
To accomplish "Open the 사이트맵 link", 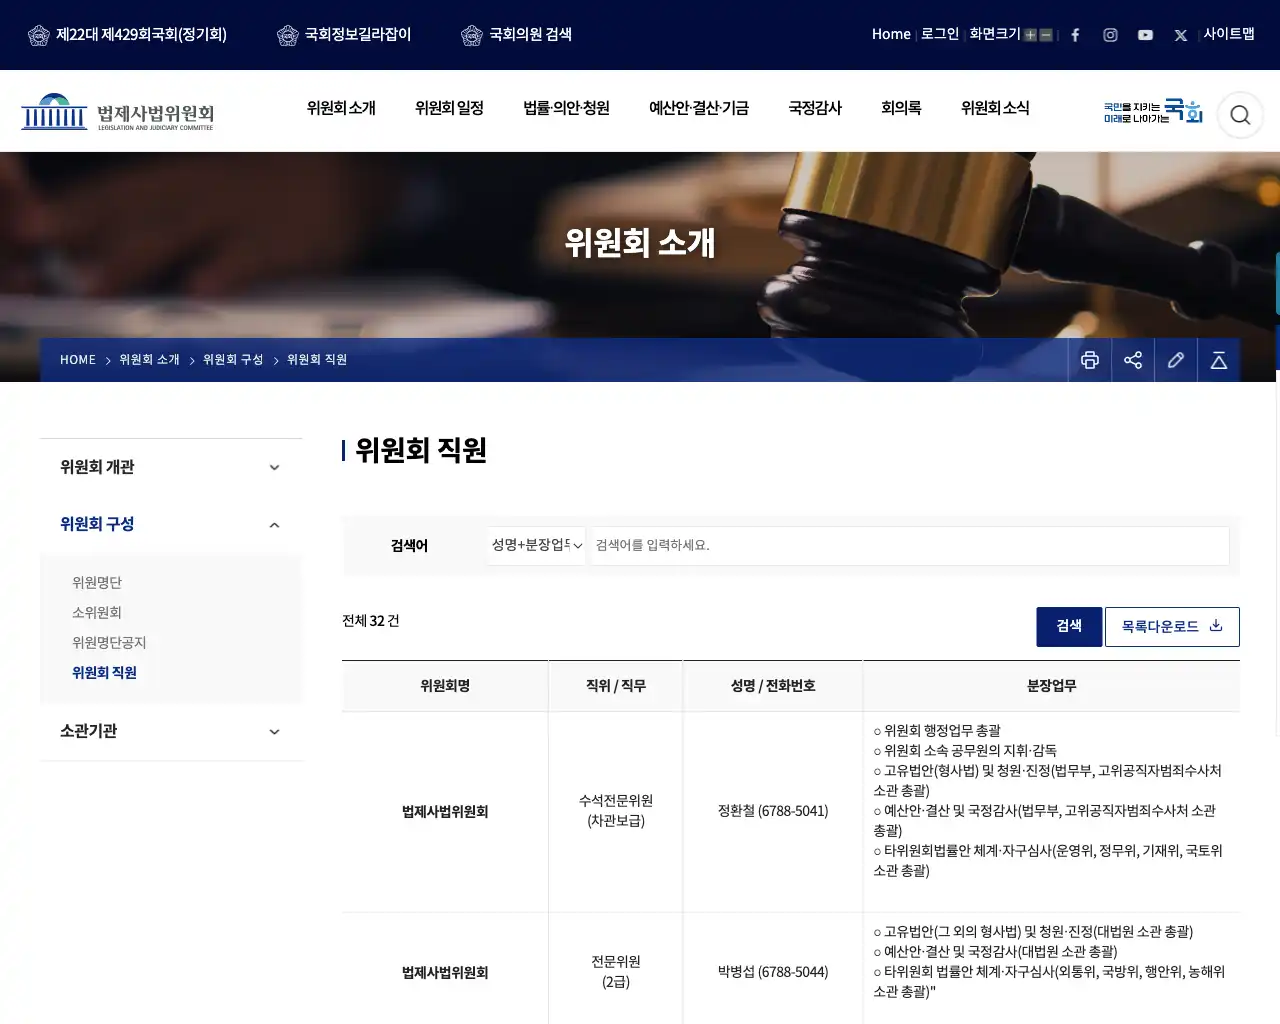I will (x=1229, y=34).
